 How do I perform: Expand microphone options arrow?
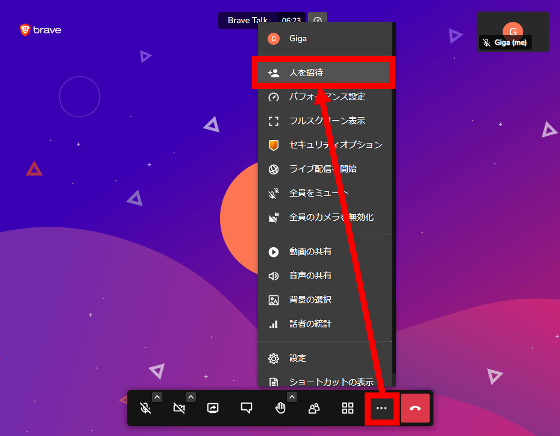coord(157,397)
